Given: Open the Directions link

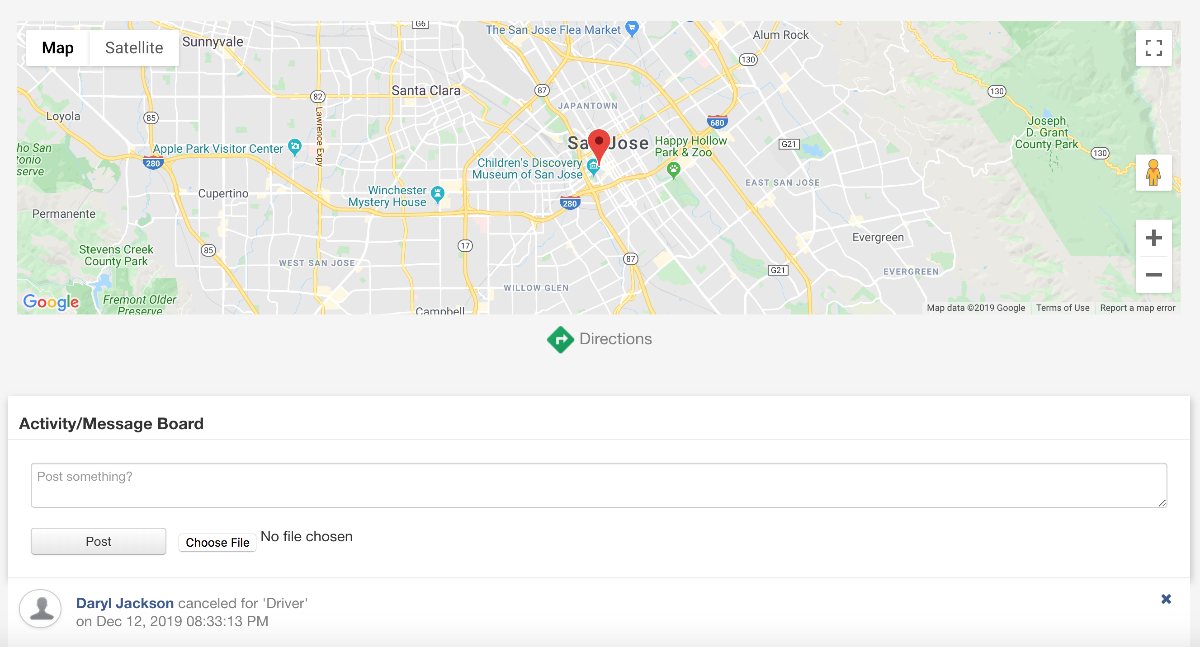Looking at the screenshot, I should (x=616, y=339).
